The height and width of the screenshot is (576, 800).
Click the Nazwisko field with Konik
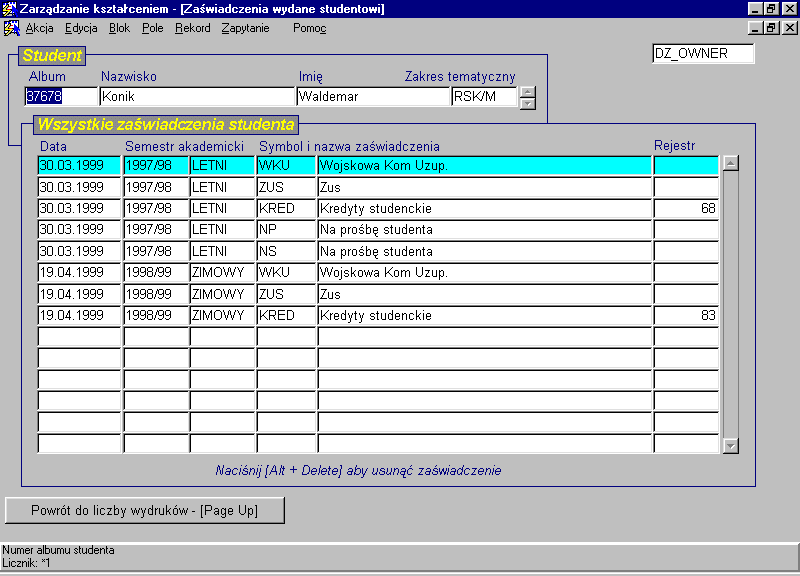pyautogui.click(x=197, y=96)
